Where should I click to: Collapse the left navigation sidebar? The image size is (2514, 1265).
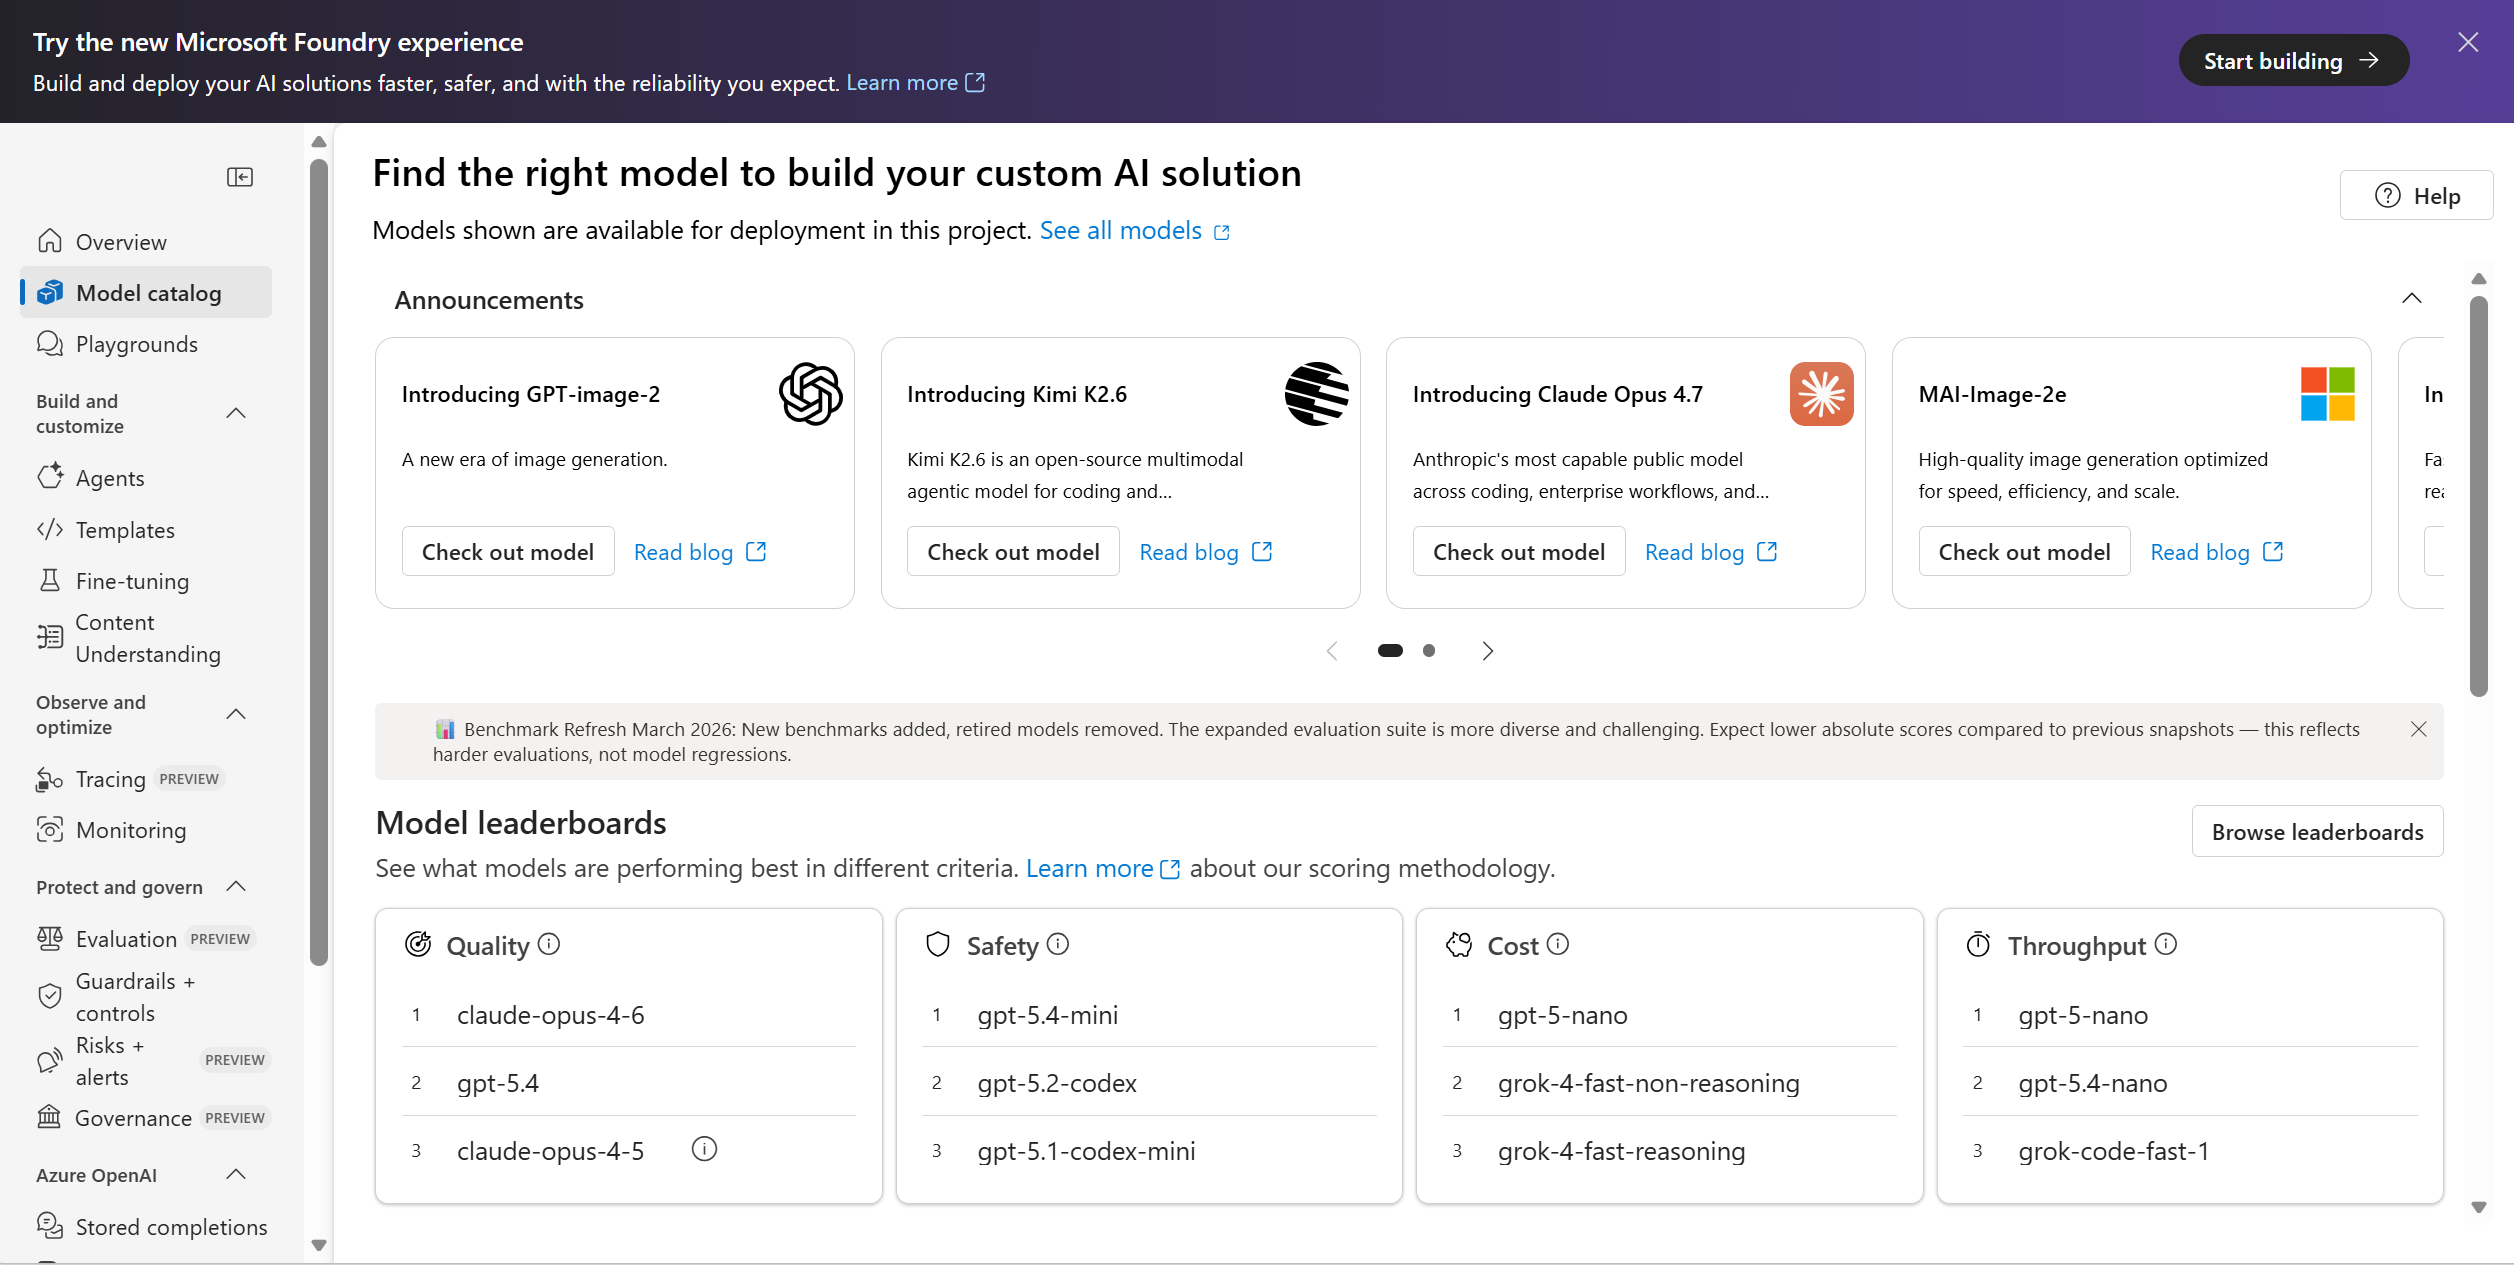coord(240,177)
